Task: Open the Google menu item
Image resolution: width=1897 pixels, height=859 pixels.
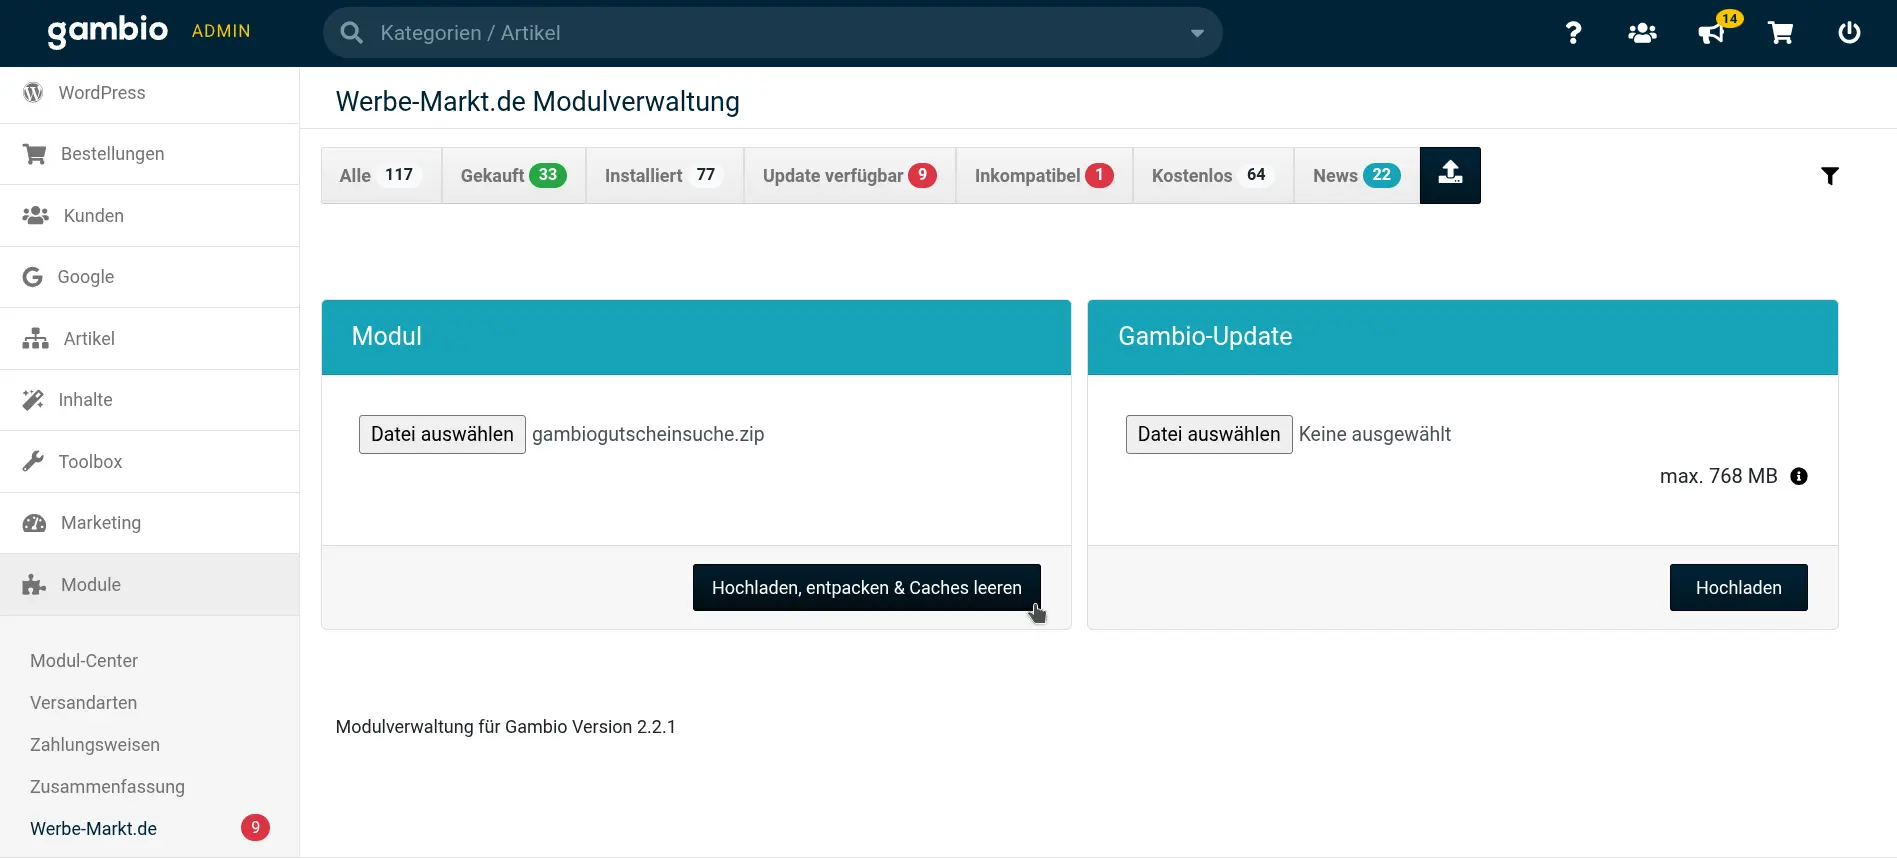Action: click(x=150, y=277)
